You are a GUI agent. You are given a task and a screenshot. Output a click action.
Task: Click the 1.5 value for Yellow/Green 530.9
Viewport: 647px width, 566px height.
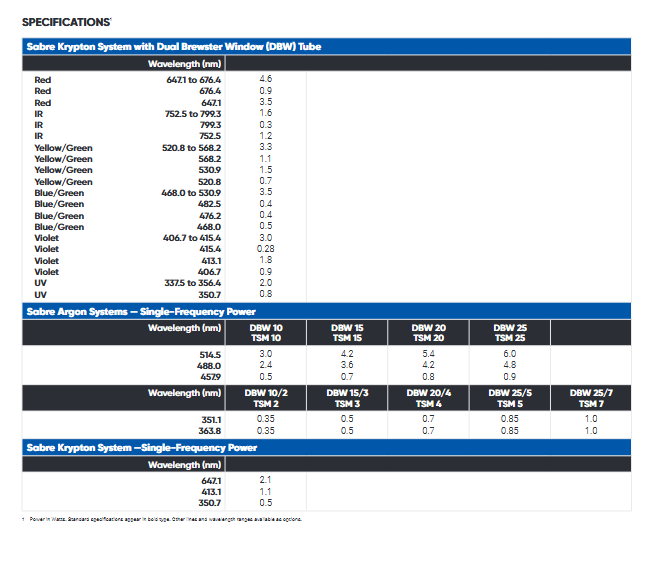click(x=266, y=170)
